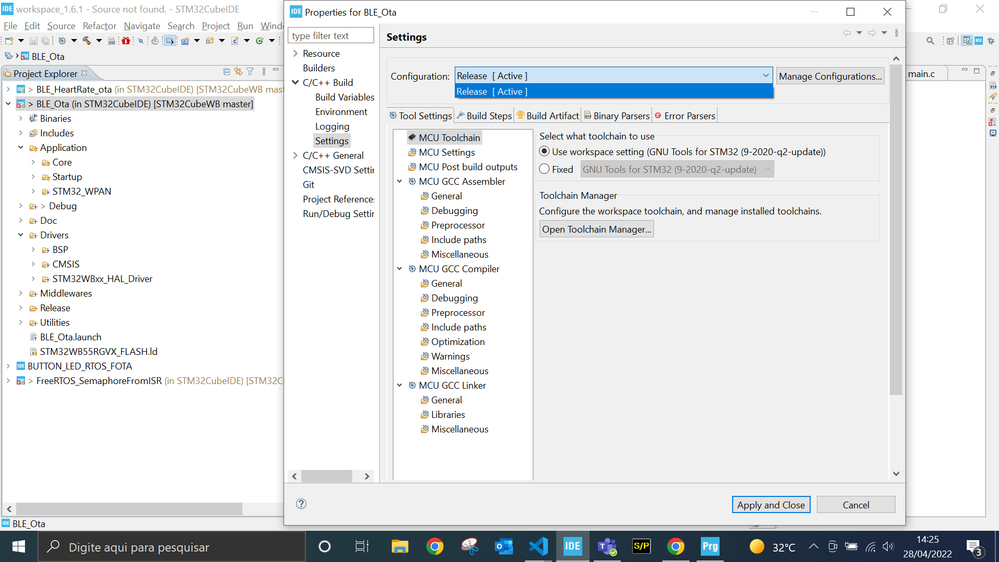The image size is (999, 562).
Task: Collapse MCU GCC Assembler node
Action: pos(399,182)
